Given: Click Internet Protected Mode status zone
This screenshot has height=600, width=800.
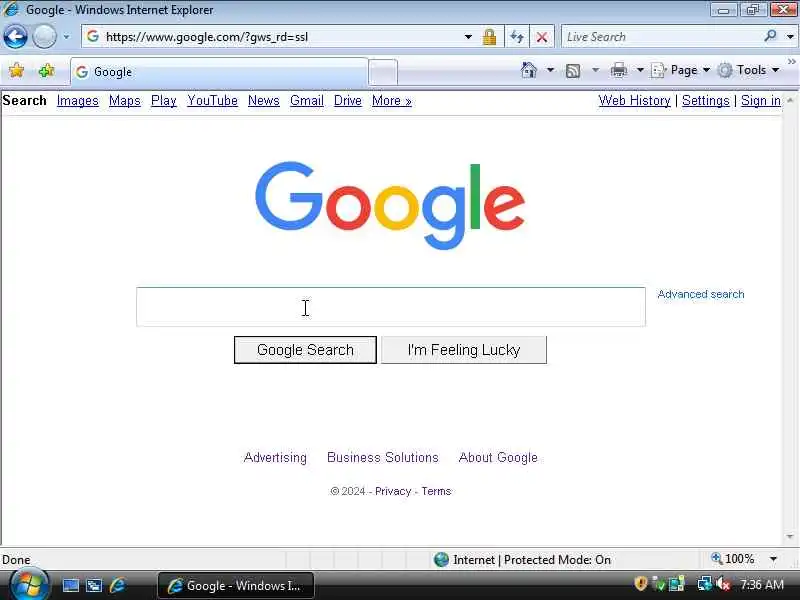Looking at the screenshot, I should tap(522, 560).
